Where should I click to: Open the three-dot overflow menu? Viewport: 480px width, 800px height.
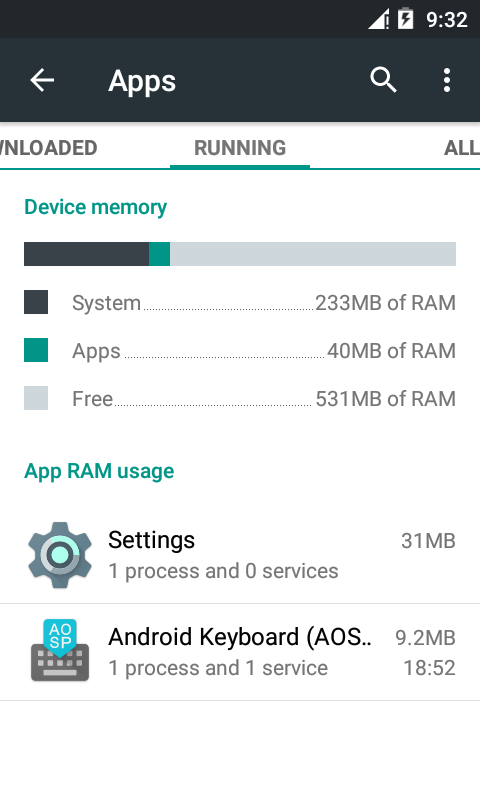[447, 80]
